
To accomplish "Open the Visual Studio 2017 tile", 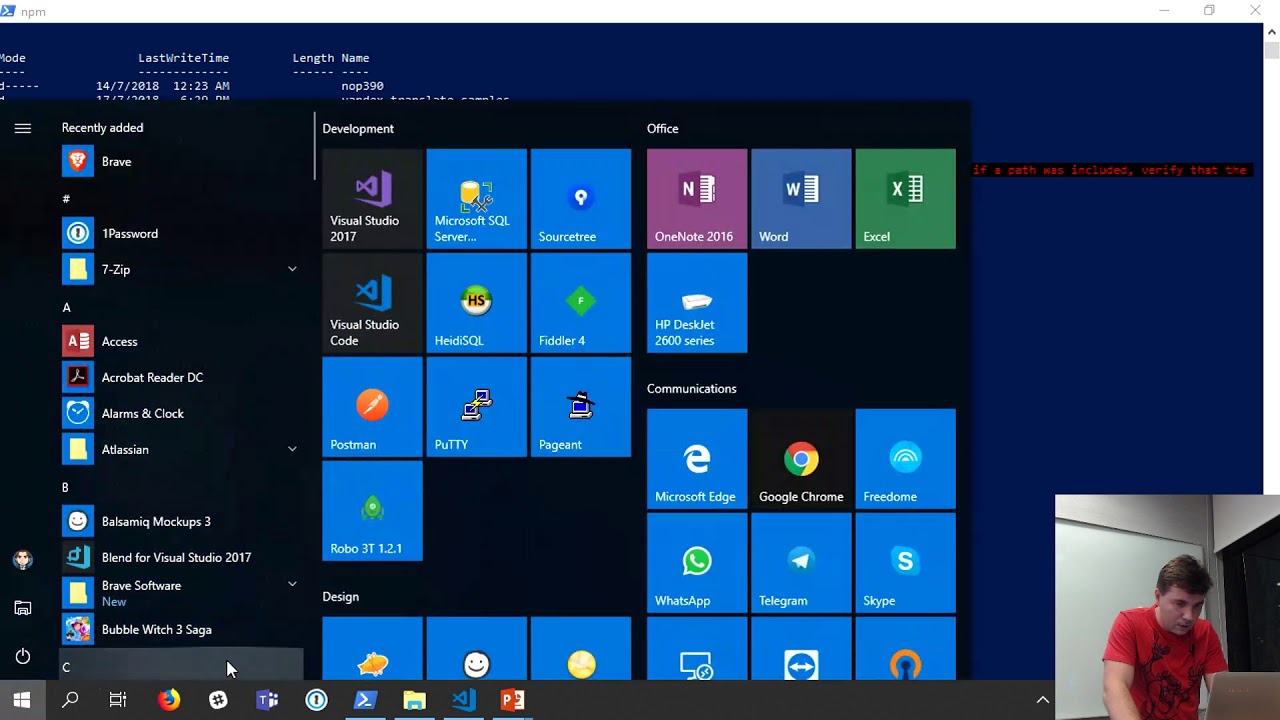I will click(x=372, y=198).
